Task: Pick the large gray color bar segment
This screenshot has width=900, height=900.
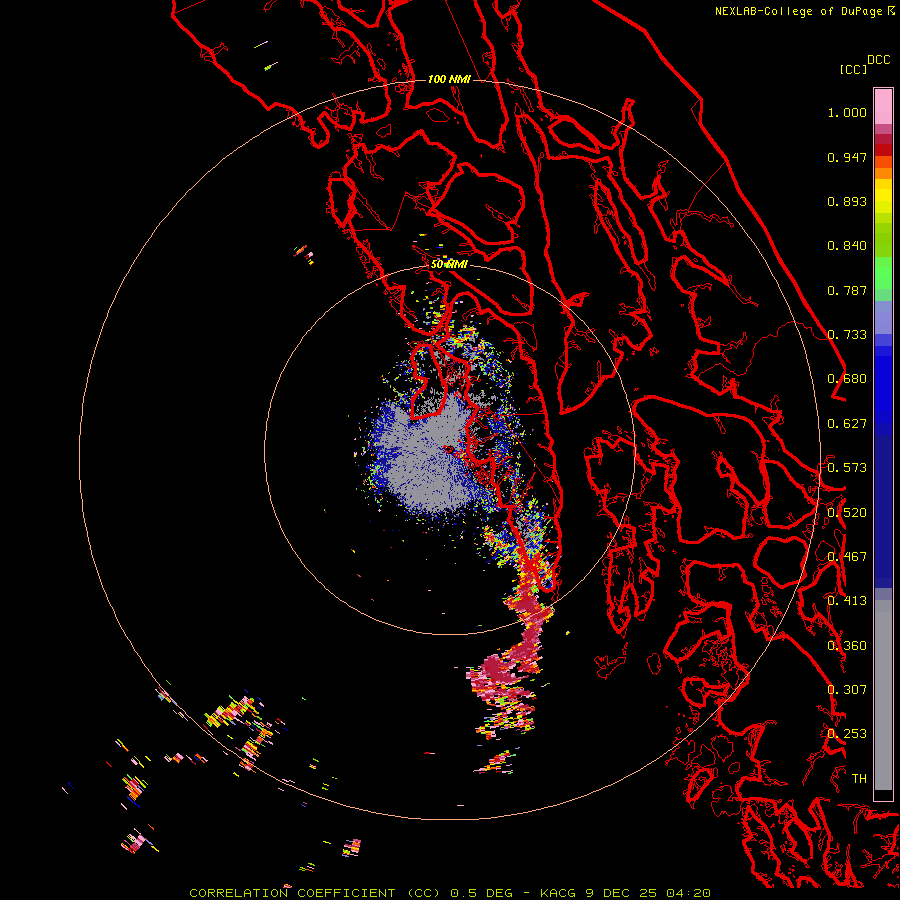Action: tap(883, 695)
